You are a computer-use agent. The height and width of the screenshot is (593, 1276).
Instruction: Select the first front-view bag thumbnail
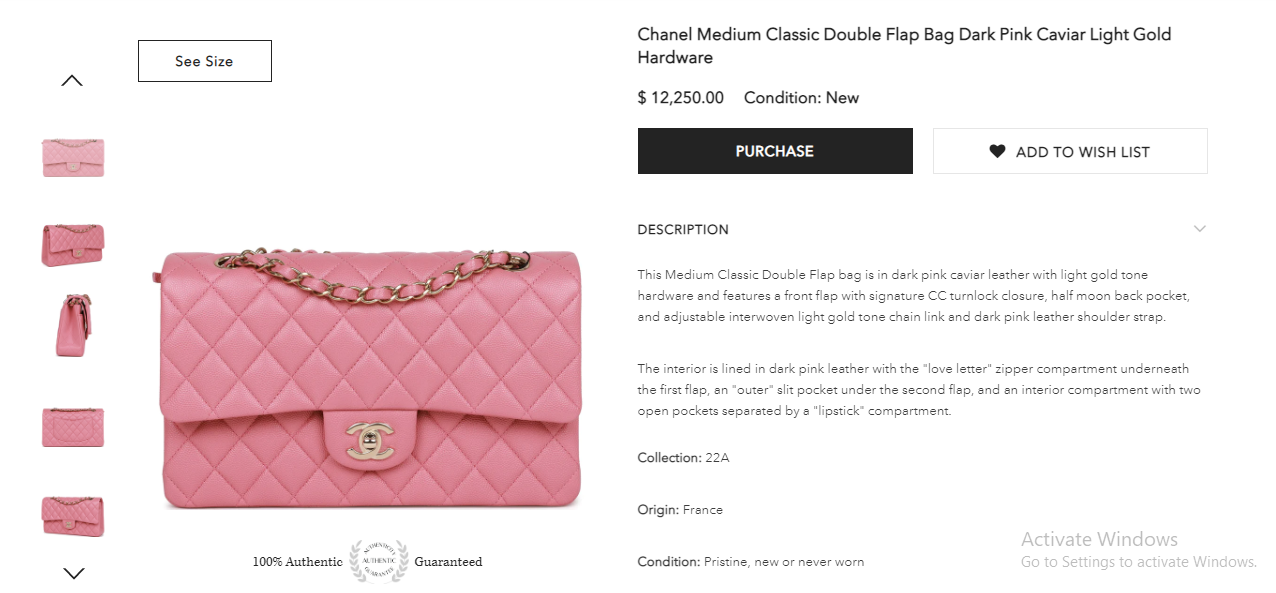[73, 157]
